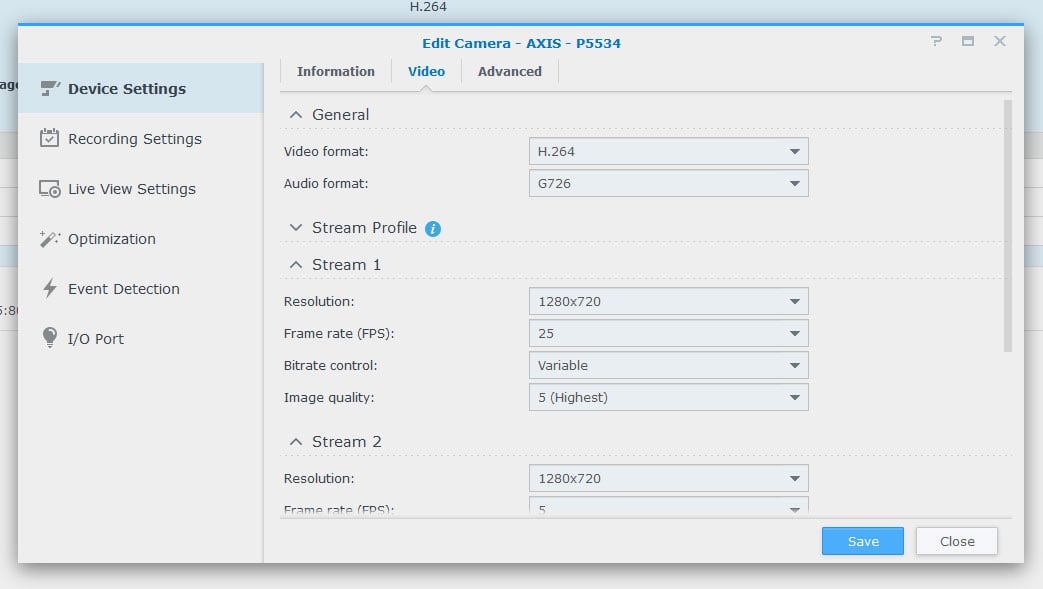
Task: Open the Event Detection section
Action: point(141,289)
